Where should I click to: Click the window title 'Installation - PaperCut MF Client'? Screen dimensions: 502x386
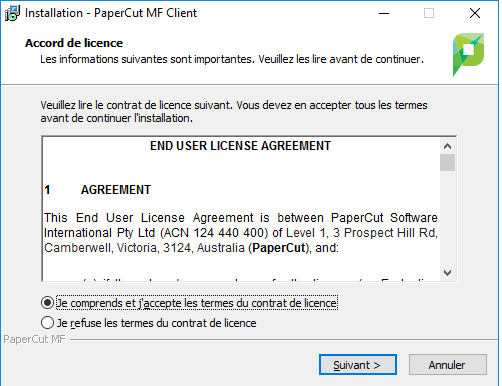(x=111, y=13)
